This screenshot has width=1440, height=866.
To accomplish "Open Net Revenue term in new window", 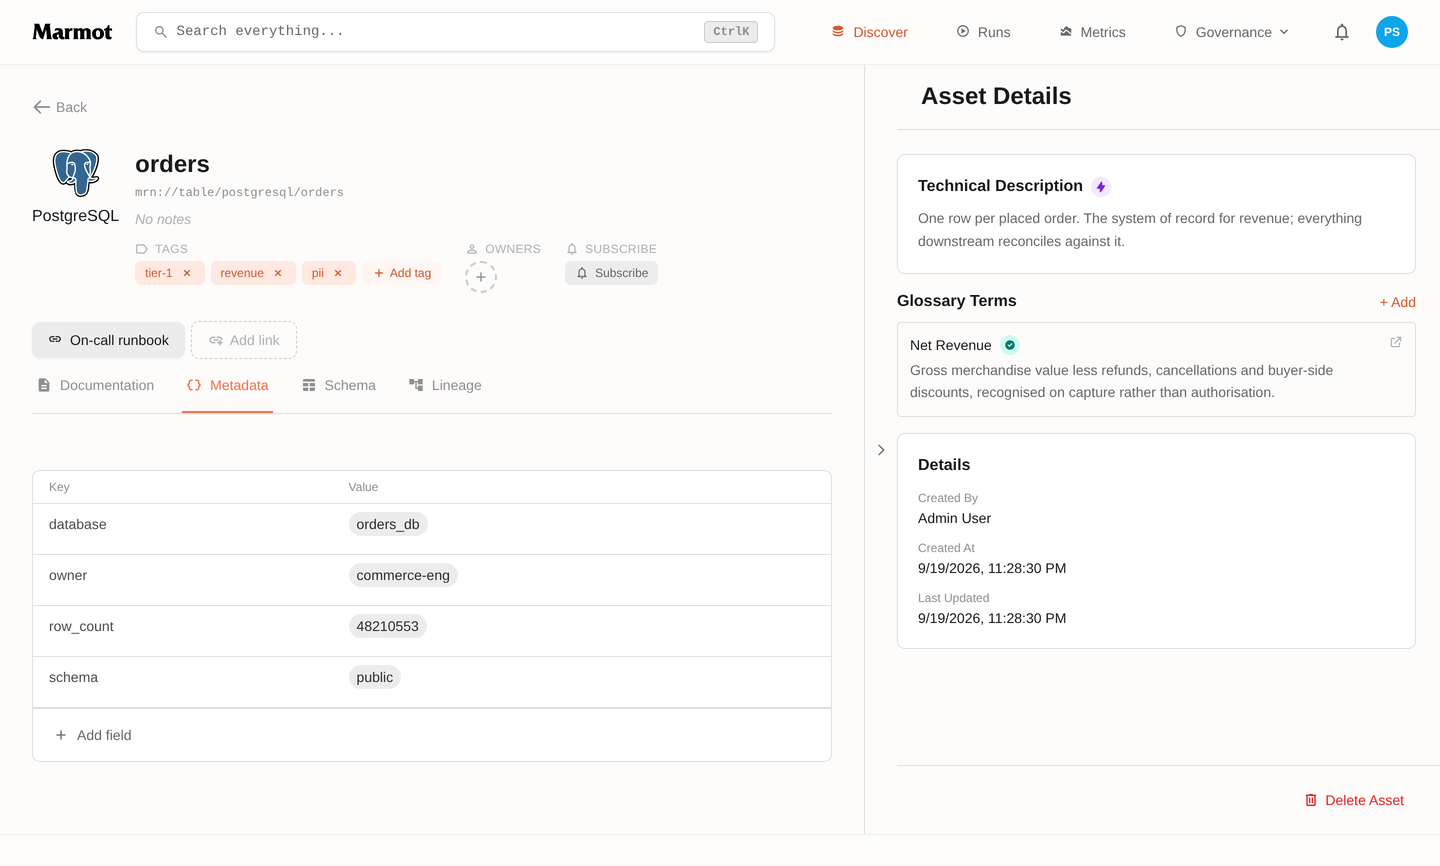I will tap(1396, 342).
